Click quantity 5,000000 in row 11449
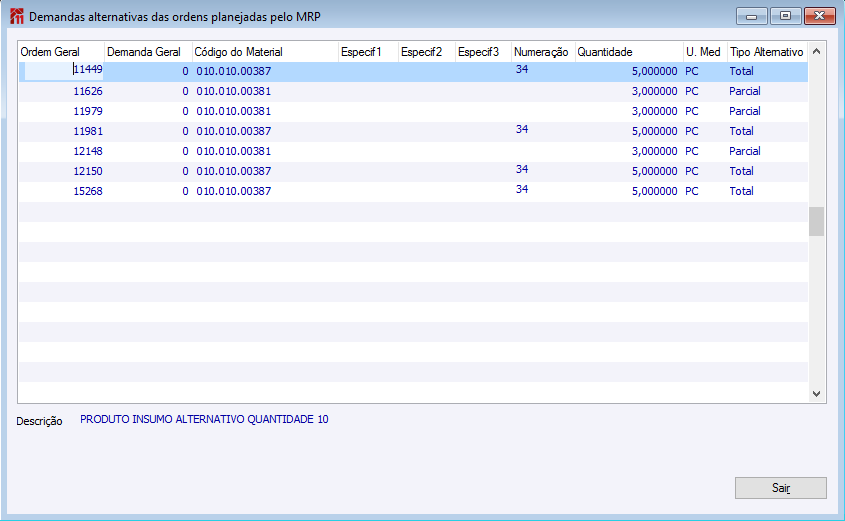The width and height of the screenshot is (845, 521). coord(654,71)
